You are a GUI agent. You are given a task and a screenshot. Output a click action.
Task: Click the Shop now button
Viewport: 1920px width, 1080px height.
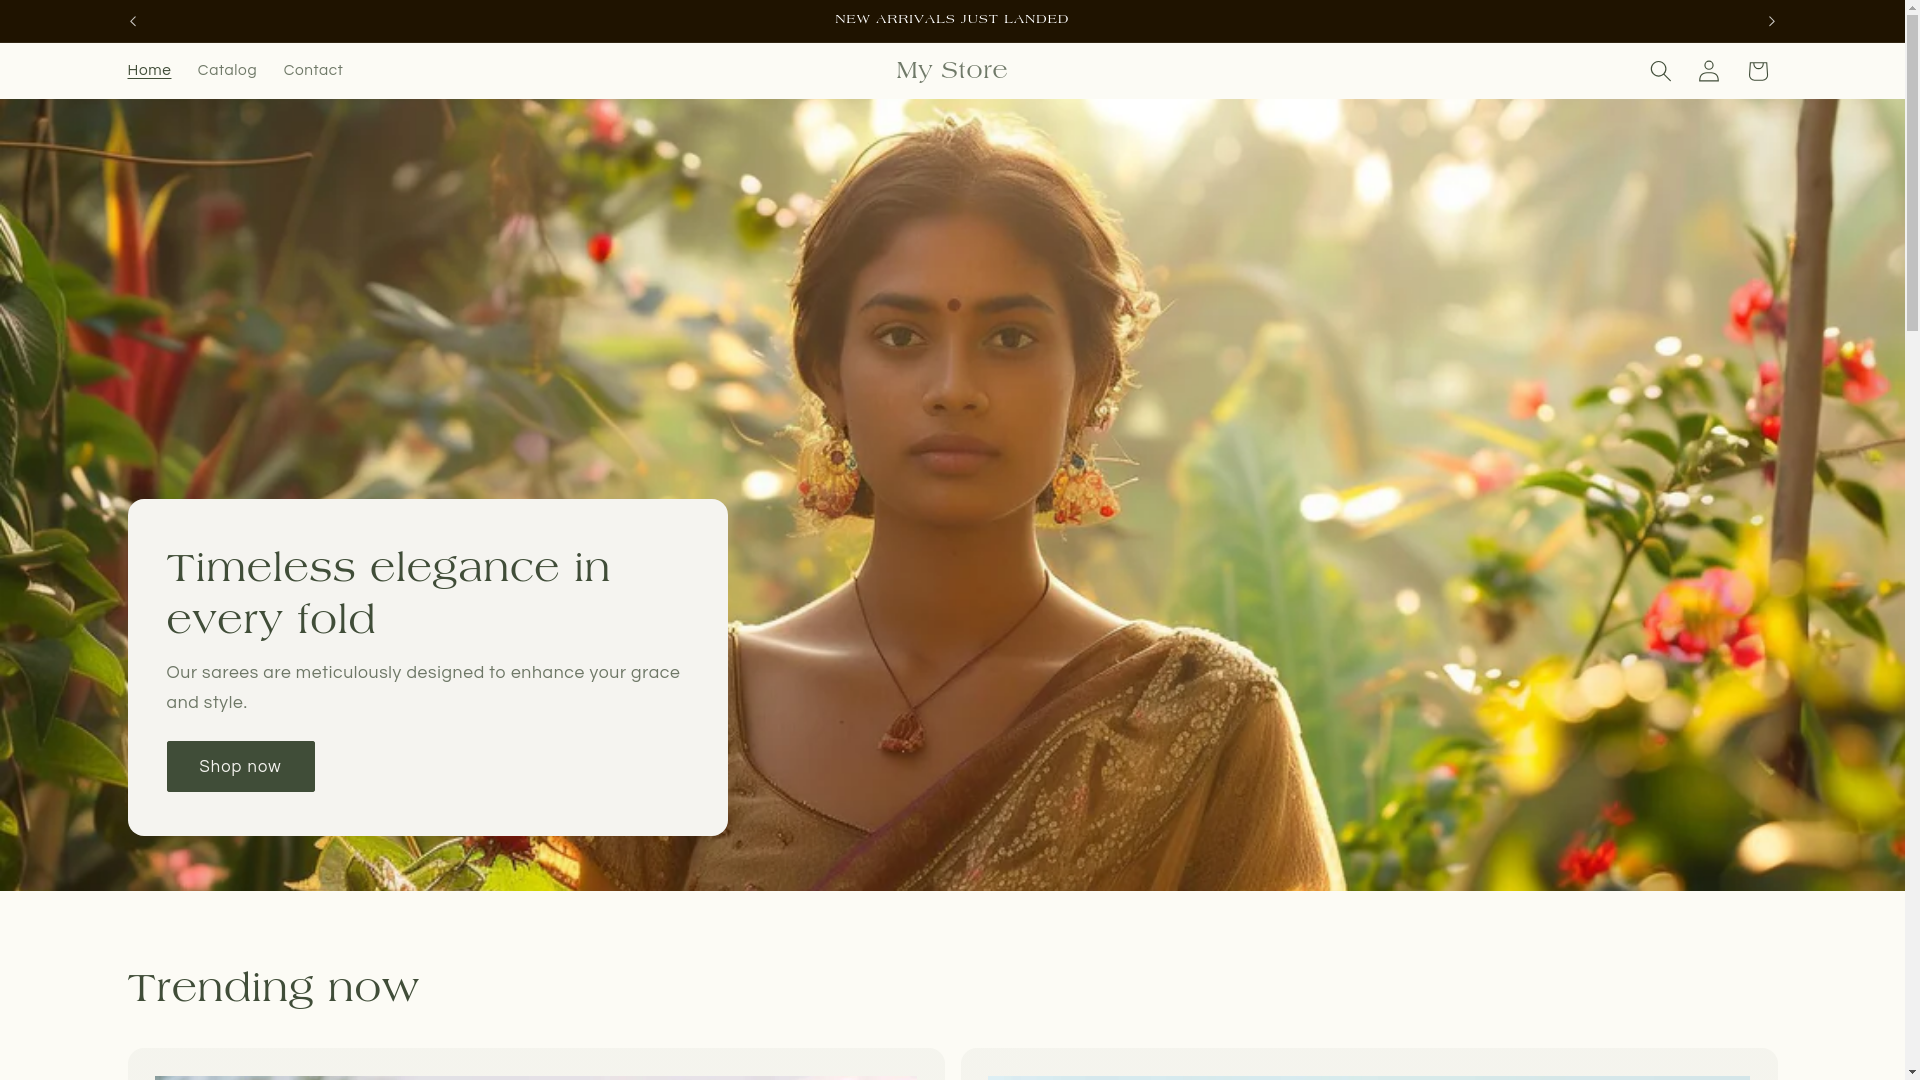point(240,766)
